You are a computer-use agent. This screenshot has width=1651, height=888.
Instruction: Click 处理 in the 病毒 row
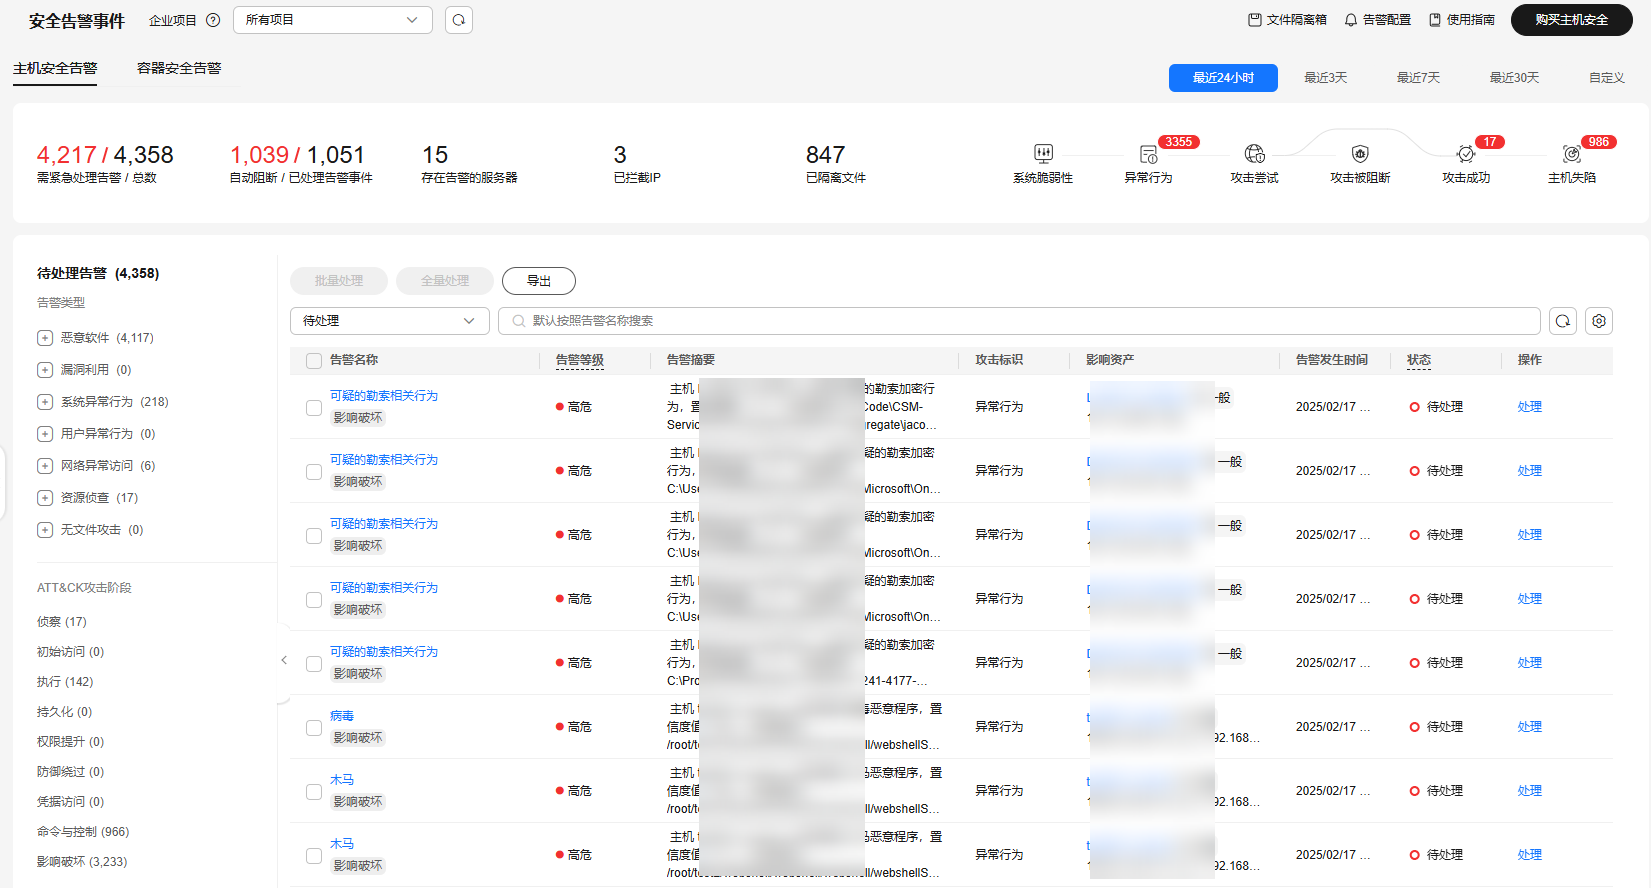tap(1529, 727)
